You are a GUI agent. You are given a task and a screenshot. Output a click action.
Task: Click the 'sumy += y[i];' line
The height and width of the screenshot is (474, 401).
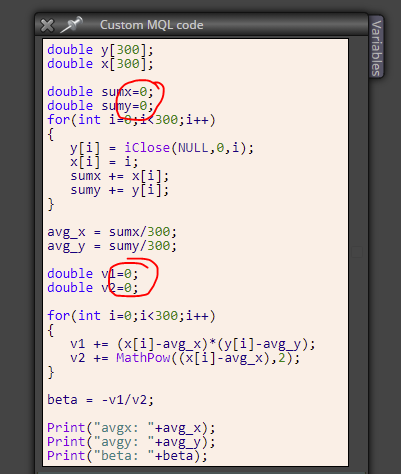120,190
